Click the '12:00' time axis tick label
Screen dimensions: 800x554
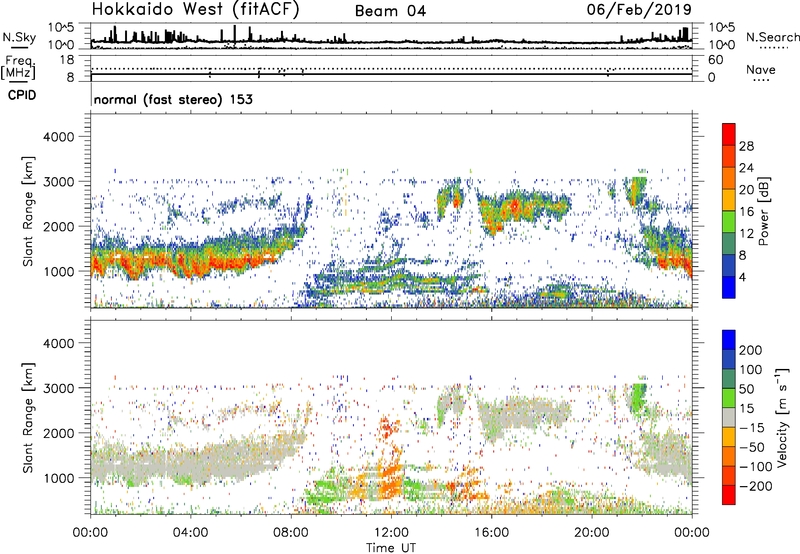tap(391, 533)
